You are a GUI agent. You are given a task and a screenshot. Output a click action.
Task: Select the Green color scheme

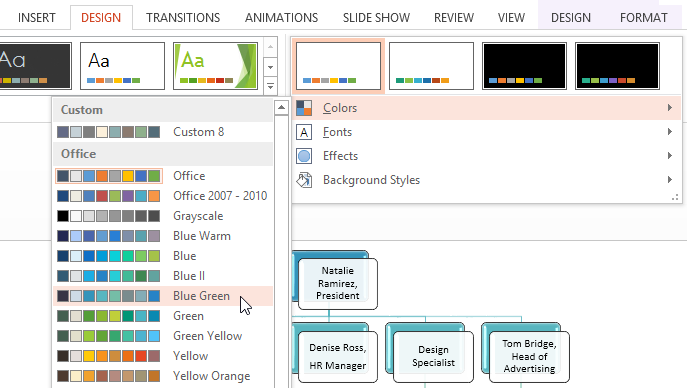[x=163, y=316]
